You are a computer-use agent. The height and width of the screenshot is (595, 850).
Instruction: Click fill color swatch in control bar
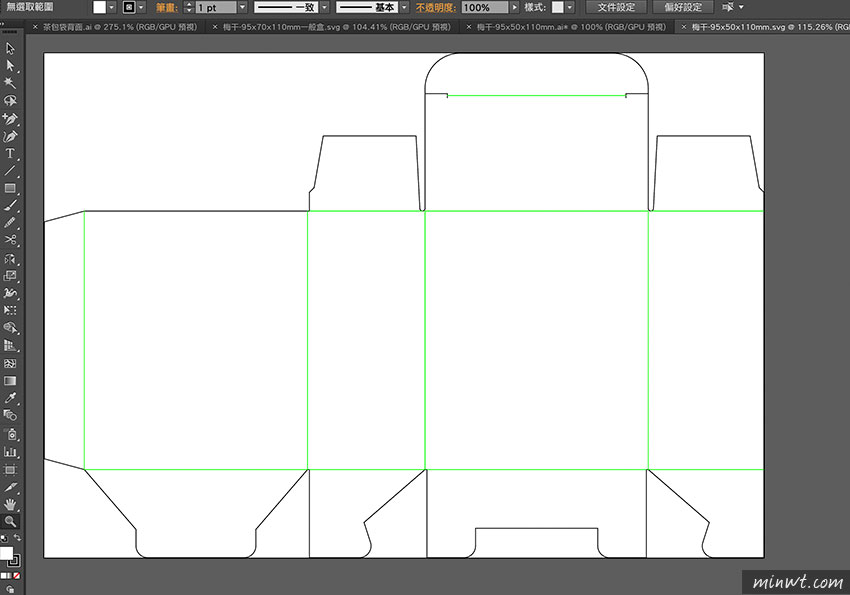click(x=99, y=7)
